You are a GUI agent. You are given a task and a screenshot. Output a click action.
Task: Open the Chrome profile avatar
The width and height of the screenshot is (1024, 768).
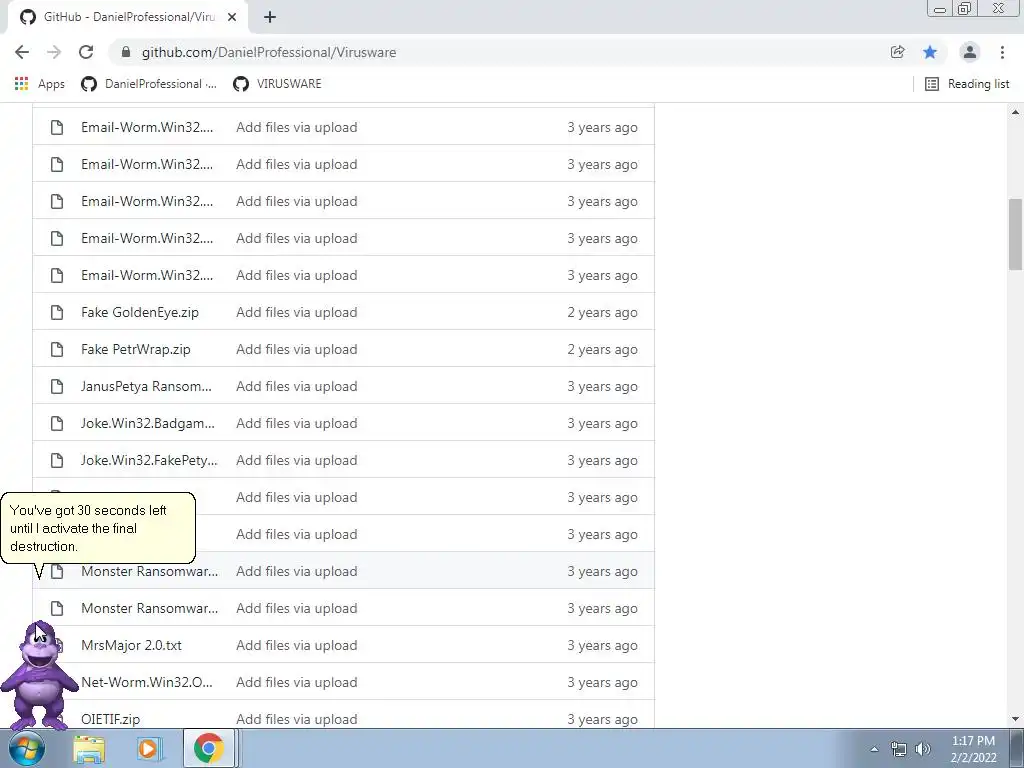pyautogui.click(x=970, y=52)
